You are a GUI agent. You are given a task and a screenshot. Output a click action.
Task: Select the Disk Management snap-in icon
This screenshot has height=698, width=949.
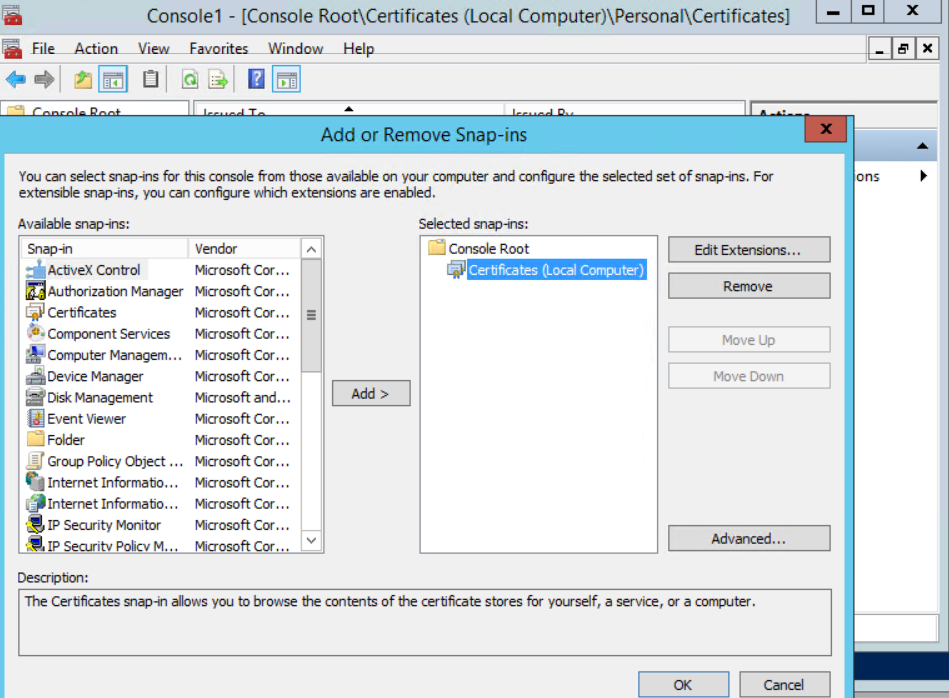coord(35,397)
